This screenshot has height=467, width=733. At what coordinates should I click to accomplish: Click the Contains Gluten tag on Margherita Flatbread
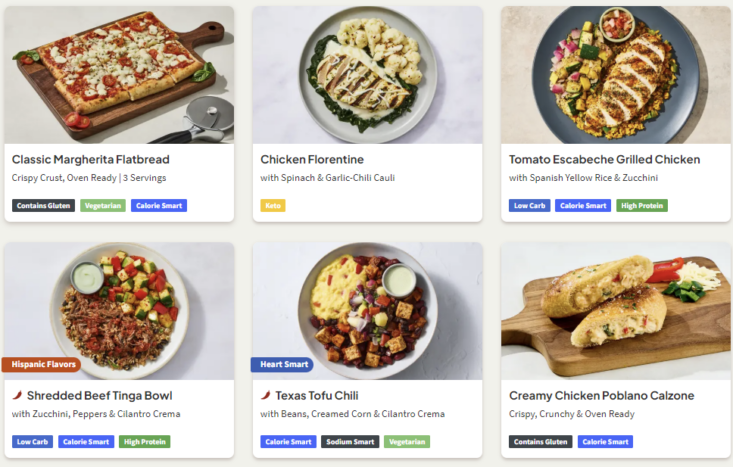tap(43, 206)
